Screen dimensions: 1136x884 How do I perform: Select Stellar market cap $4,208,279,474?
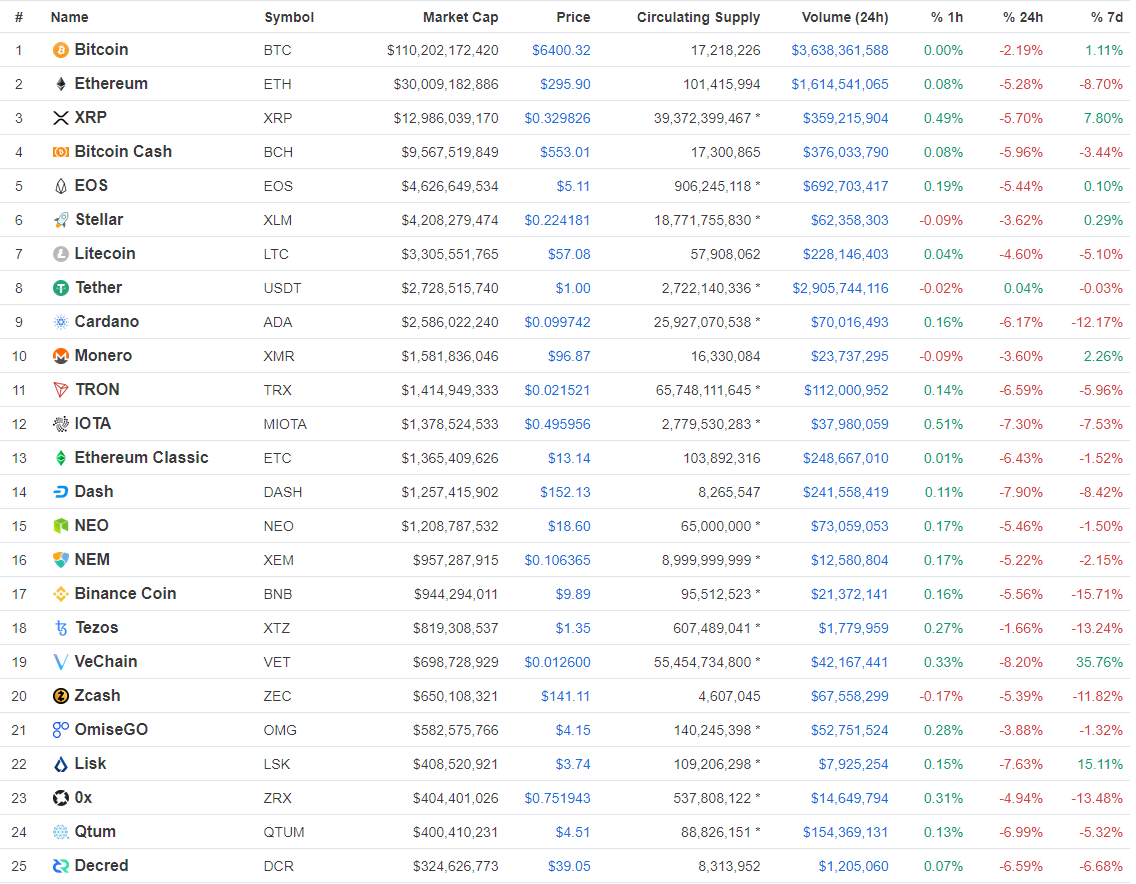(450, 220)
